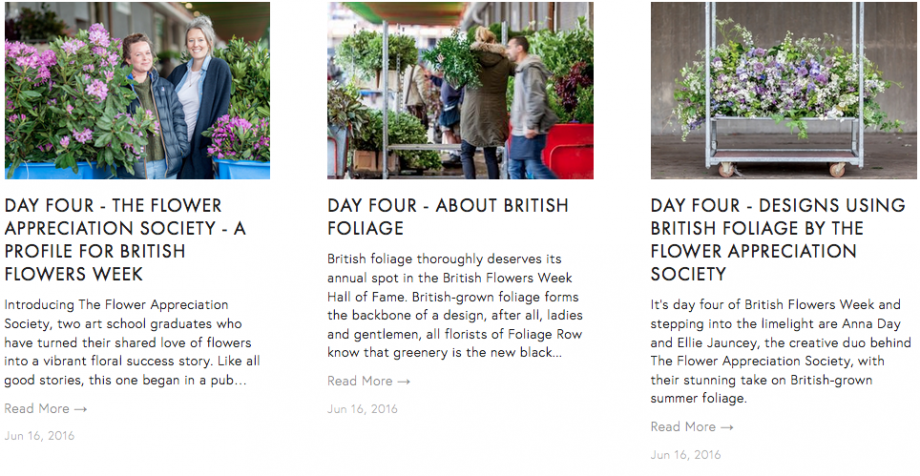Click the arrow icon in third article's Read More
Image resolution: width=920 pixels, height=476 pixels.
click(x=727, y=427)
